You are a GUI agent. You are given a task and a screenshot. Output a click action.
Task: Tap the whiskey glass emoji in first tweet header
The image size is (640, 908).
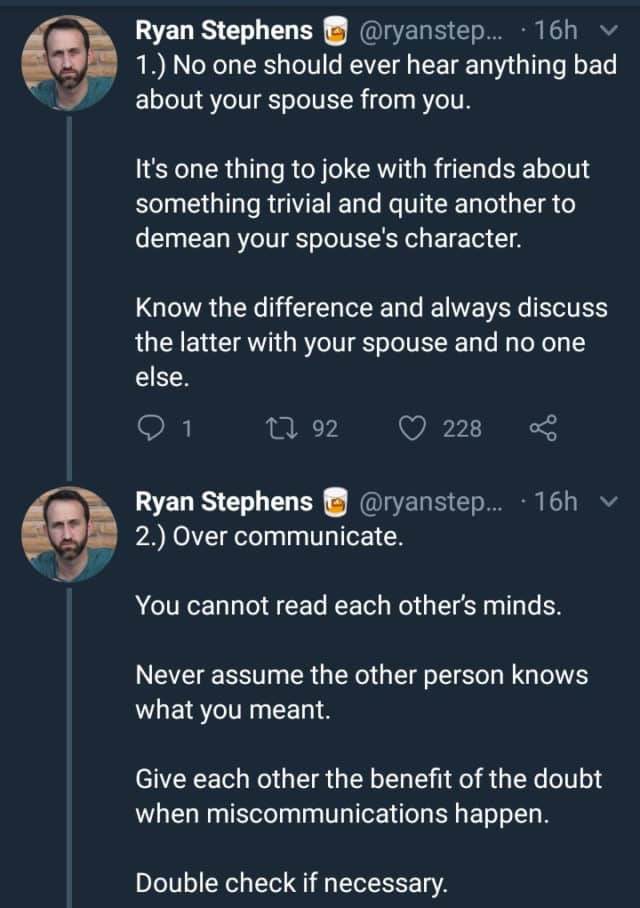[x=334, y=31]
